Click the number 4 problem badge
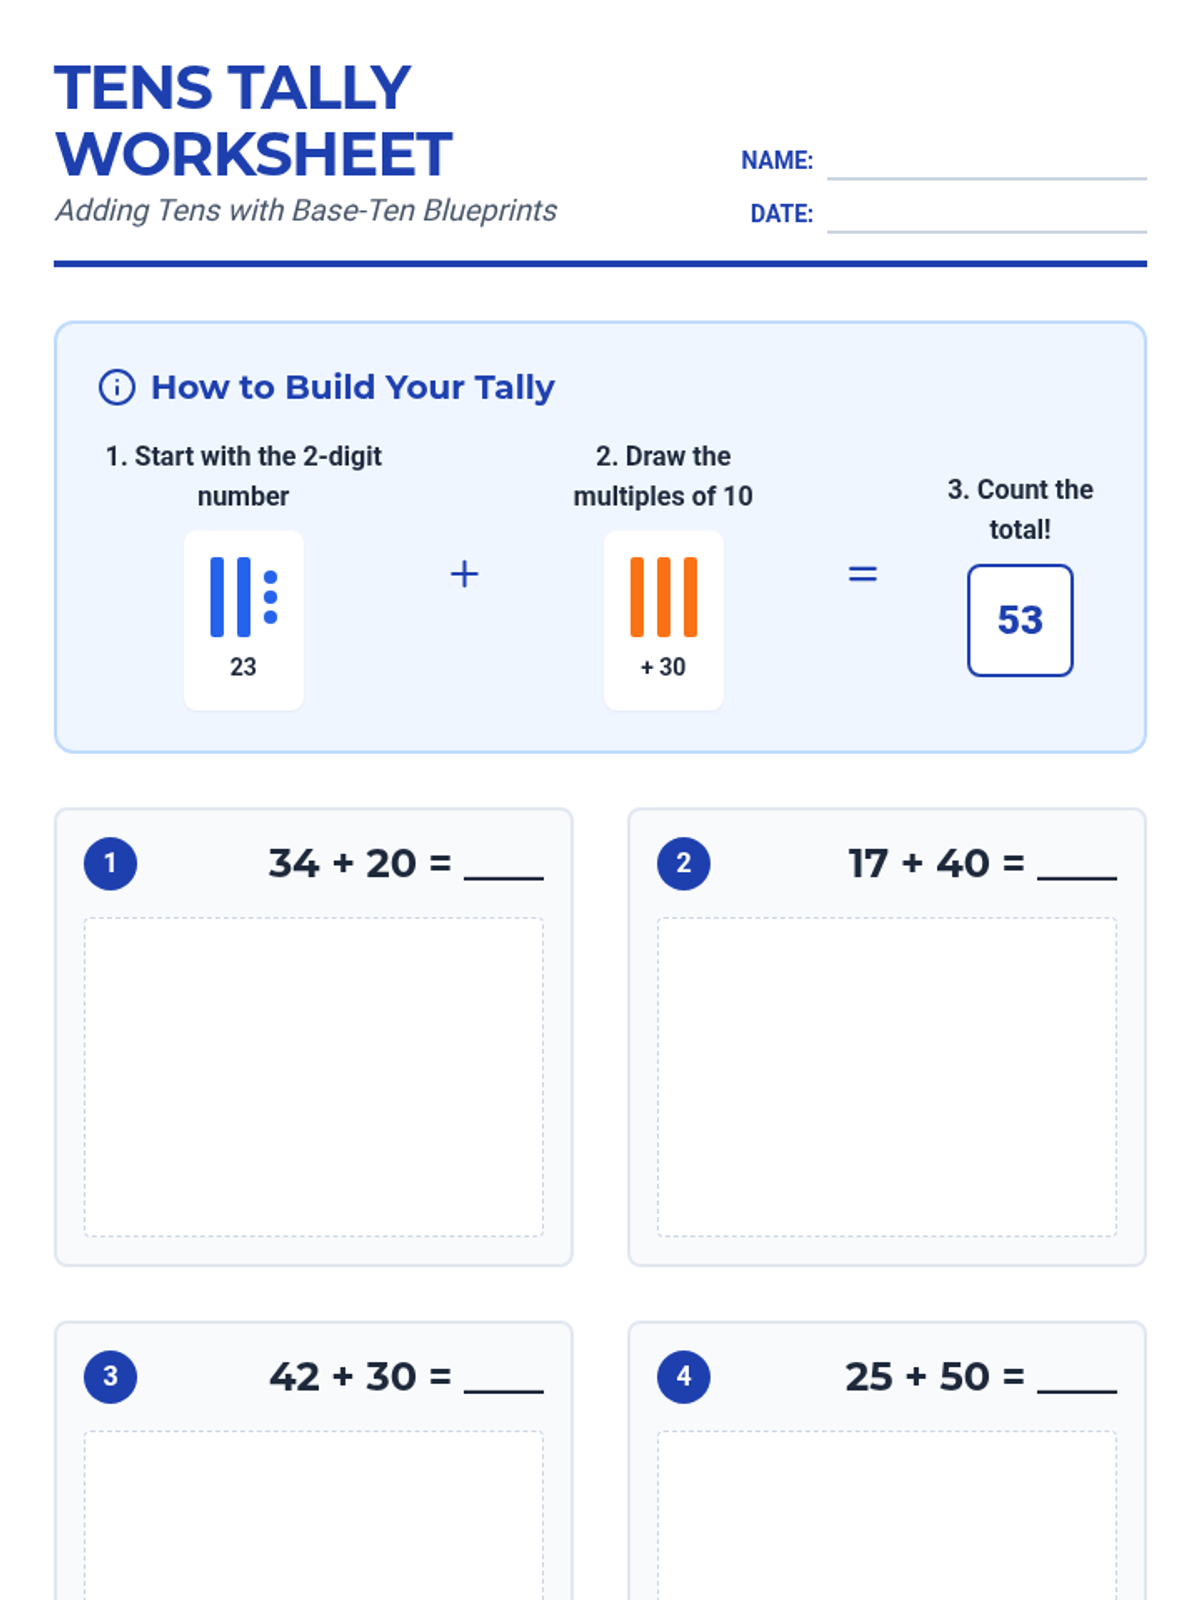 click(683, 1376)
